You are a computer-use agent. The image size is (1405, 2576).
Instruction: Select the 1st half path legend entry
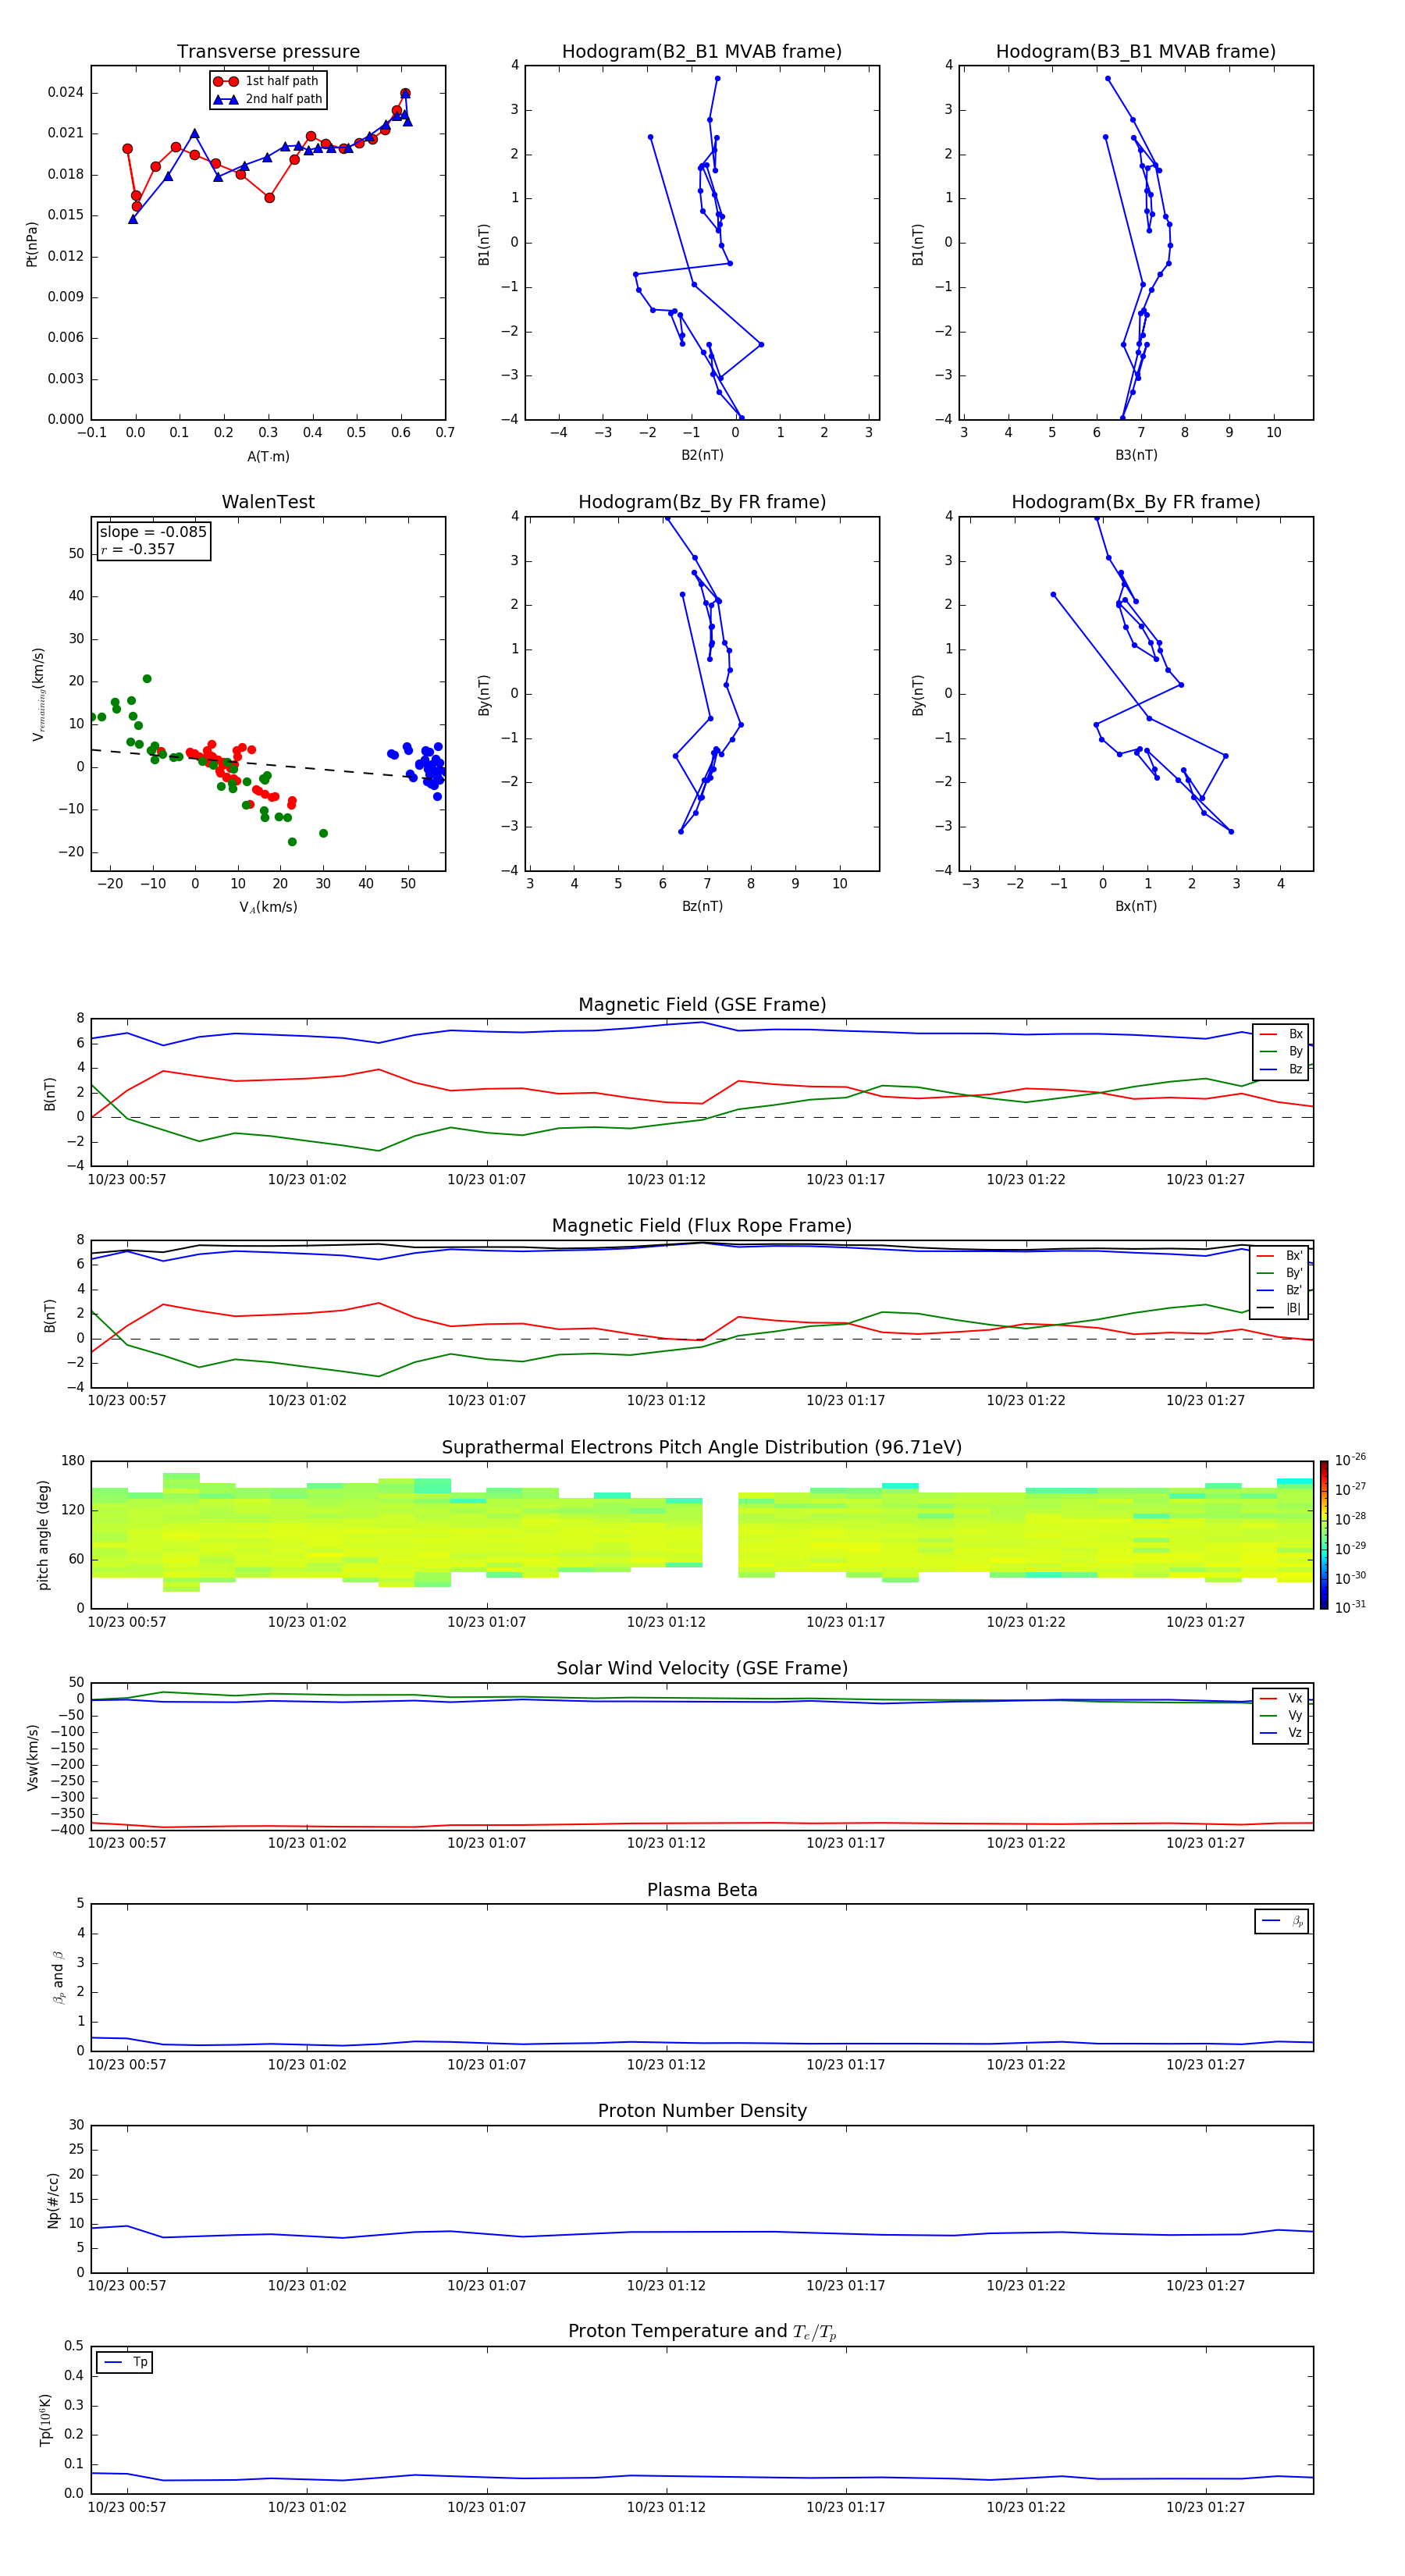point(267,81)
